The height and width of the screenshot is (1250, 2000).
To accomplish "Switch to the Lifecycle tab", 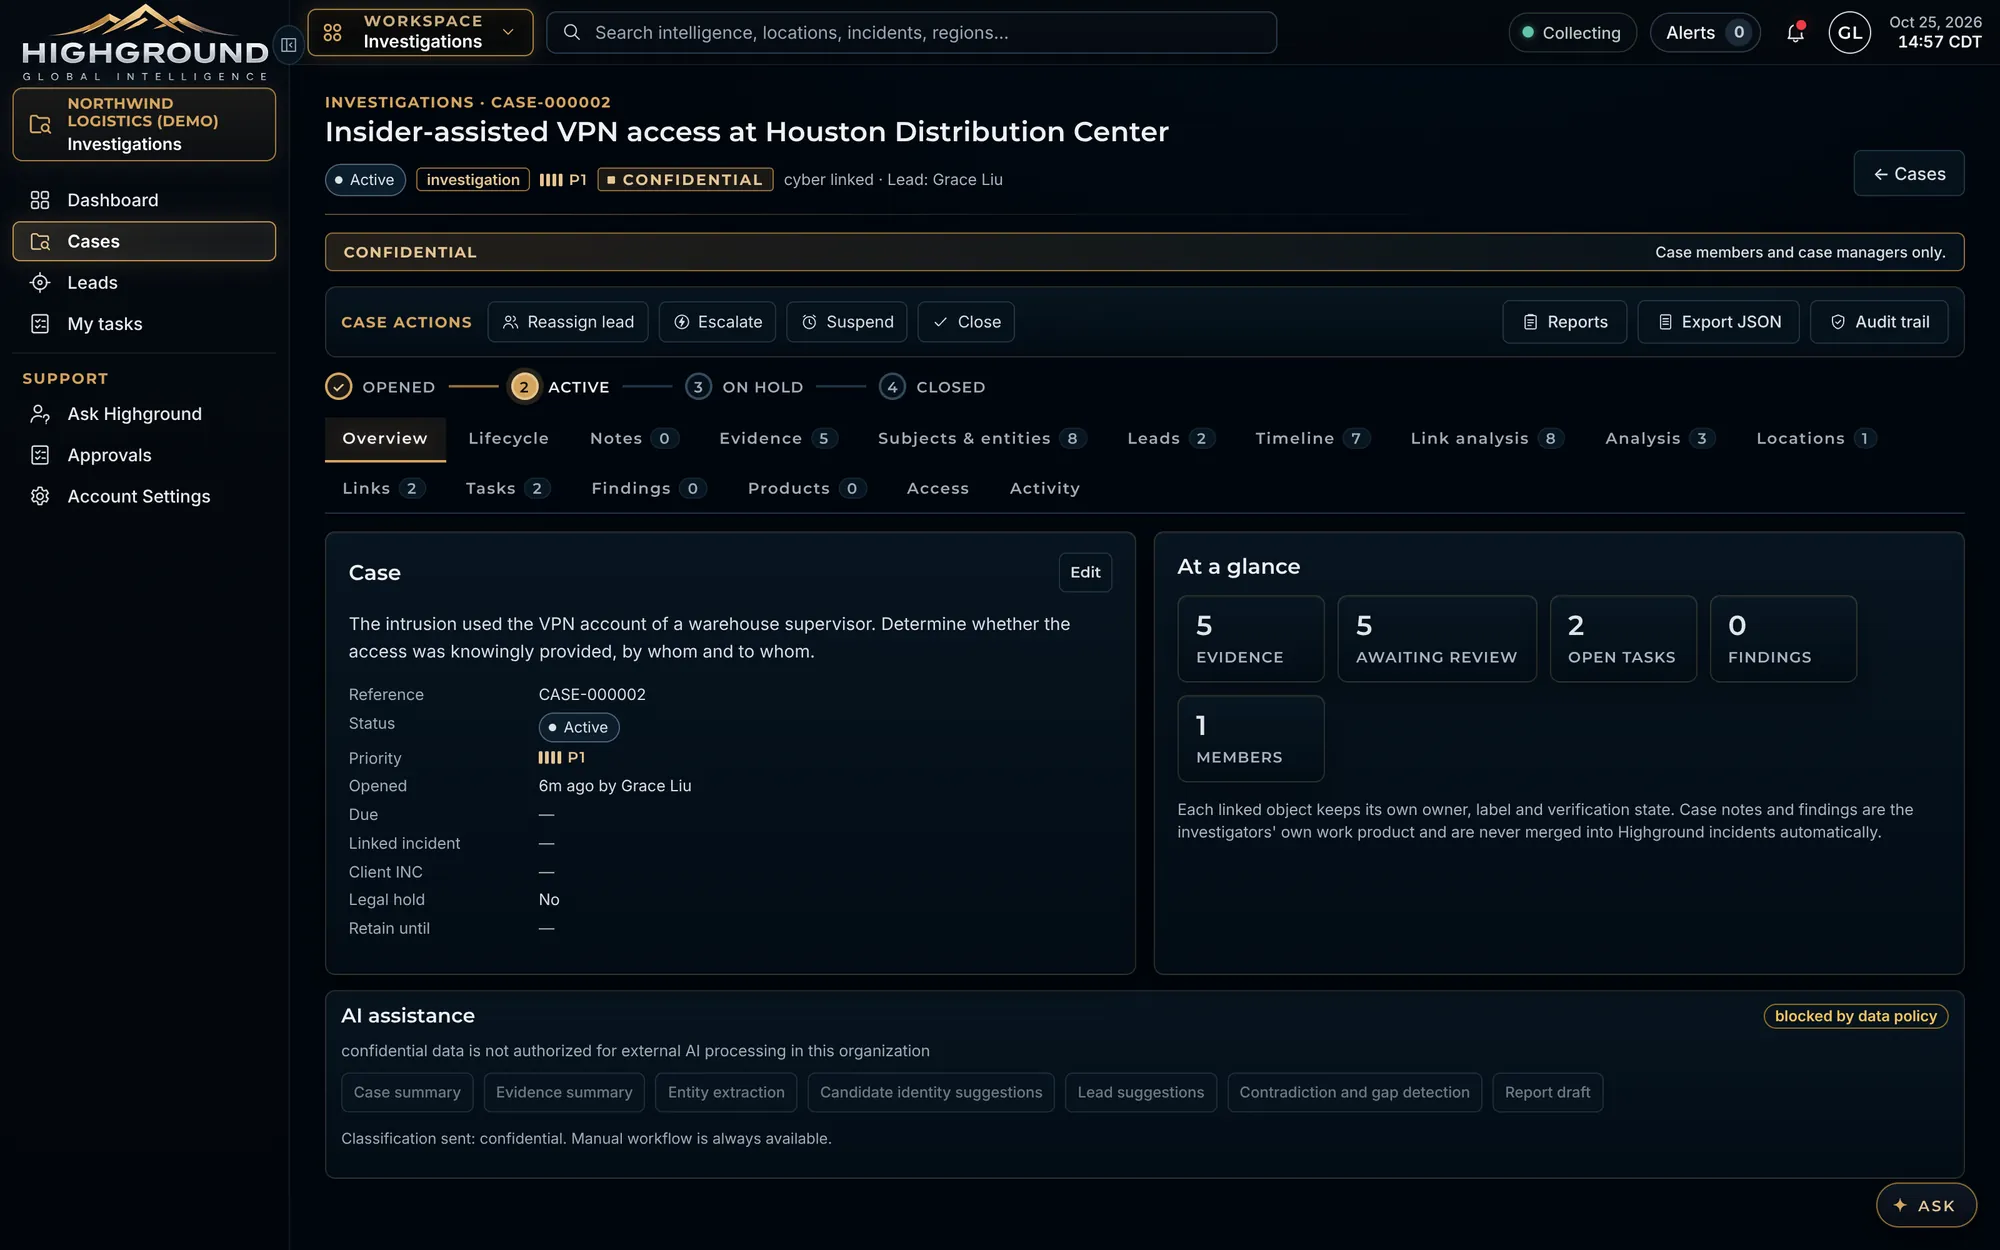I will [508, 438].
